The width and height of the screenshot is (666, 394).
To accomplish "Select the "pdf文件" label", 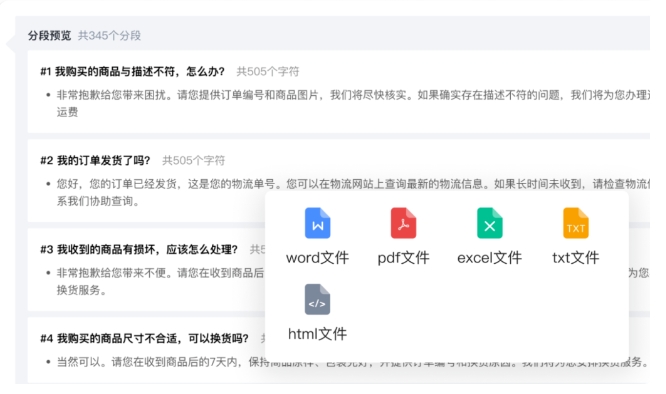I will (x=404, y=258).
